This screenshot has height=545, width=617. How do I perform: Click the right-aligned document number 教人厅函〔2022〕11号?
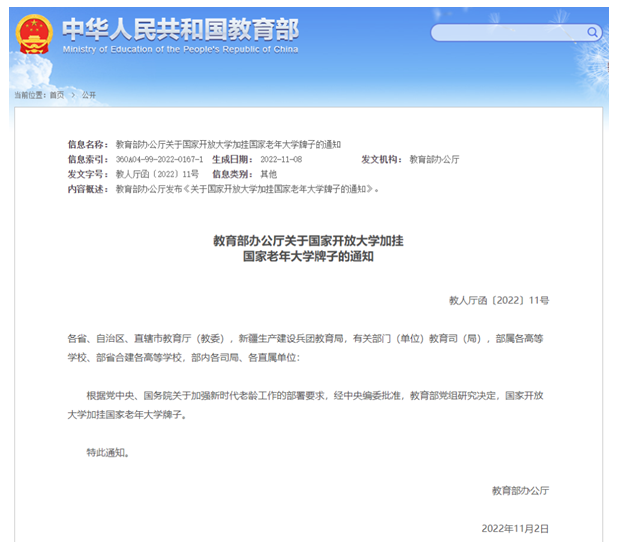[x=499, y=301]
